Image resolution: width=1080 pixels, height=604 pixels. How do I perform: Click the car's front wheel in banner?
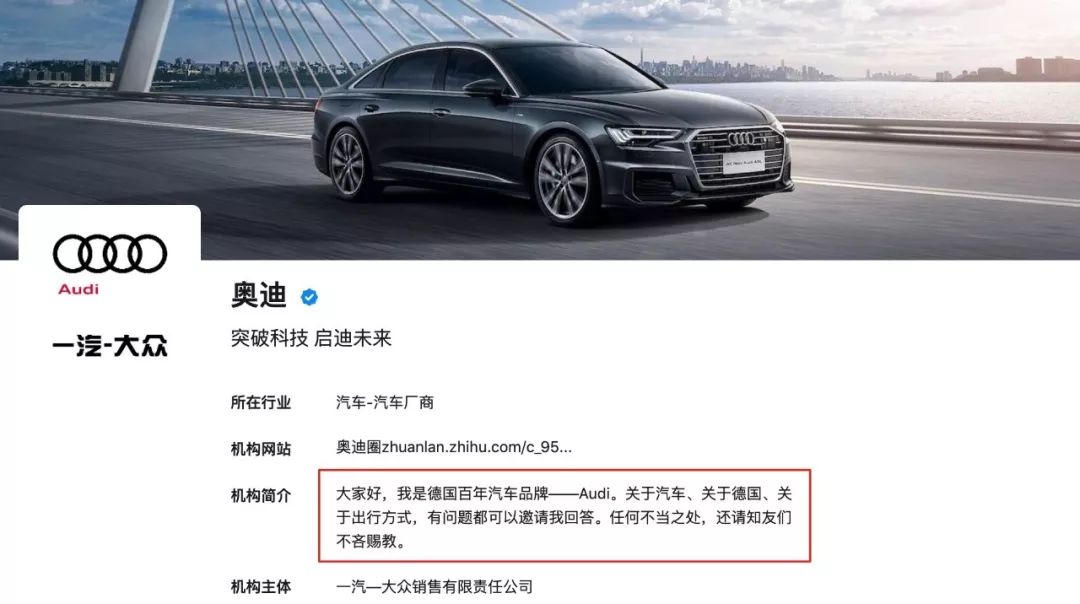pos(563,180)
